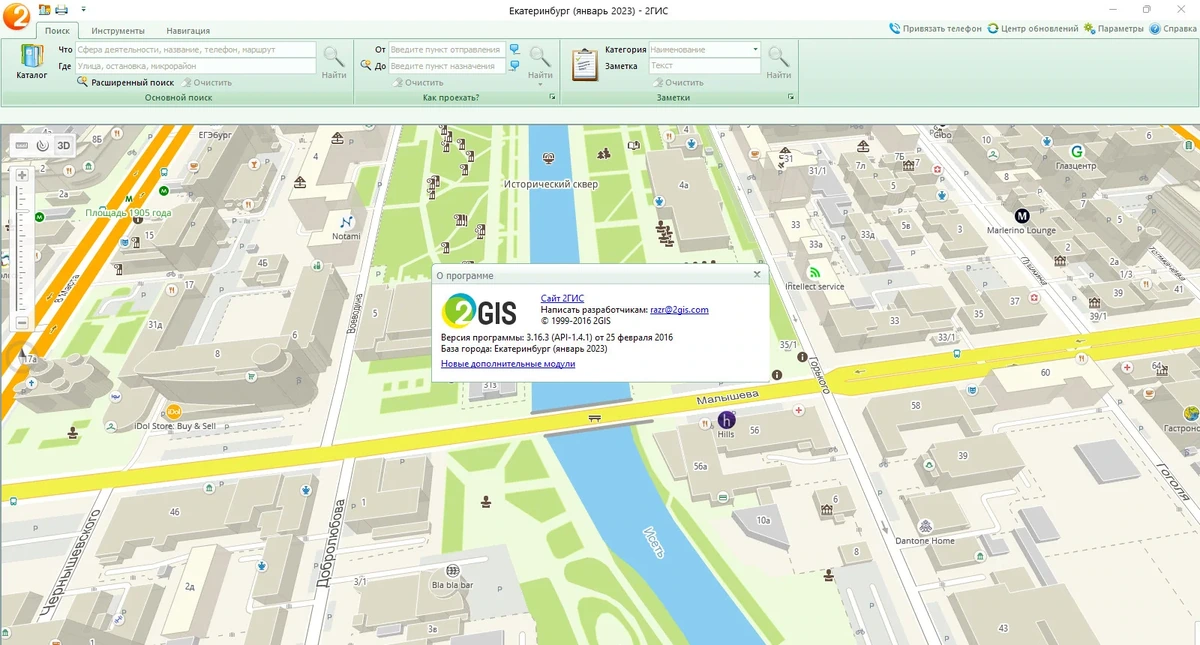The height and width of the screenshot is (645, 1200).
Task: Close the О программе dialog
Action: [757, 274]
